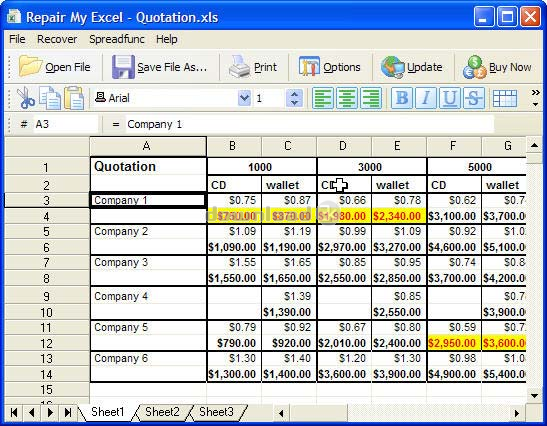This screenshot has width=547, height=426.
Task: Open the Arial font dropdown
Action: [x=244, y=98]
